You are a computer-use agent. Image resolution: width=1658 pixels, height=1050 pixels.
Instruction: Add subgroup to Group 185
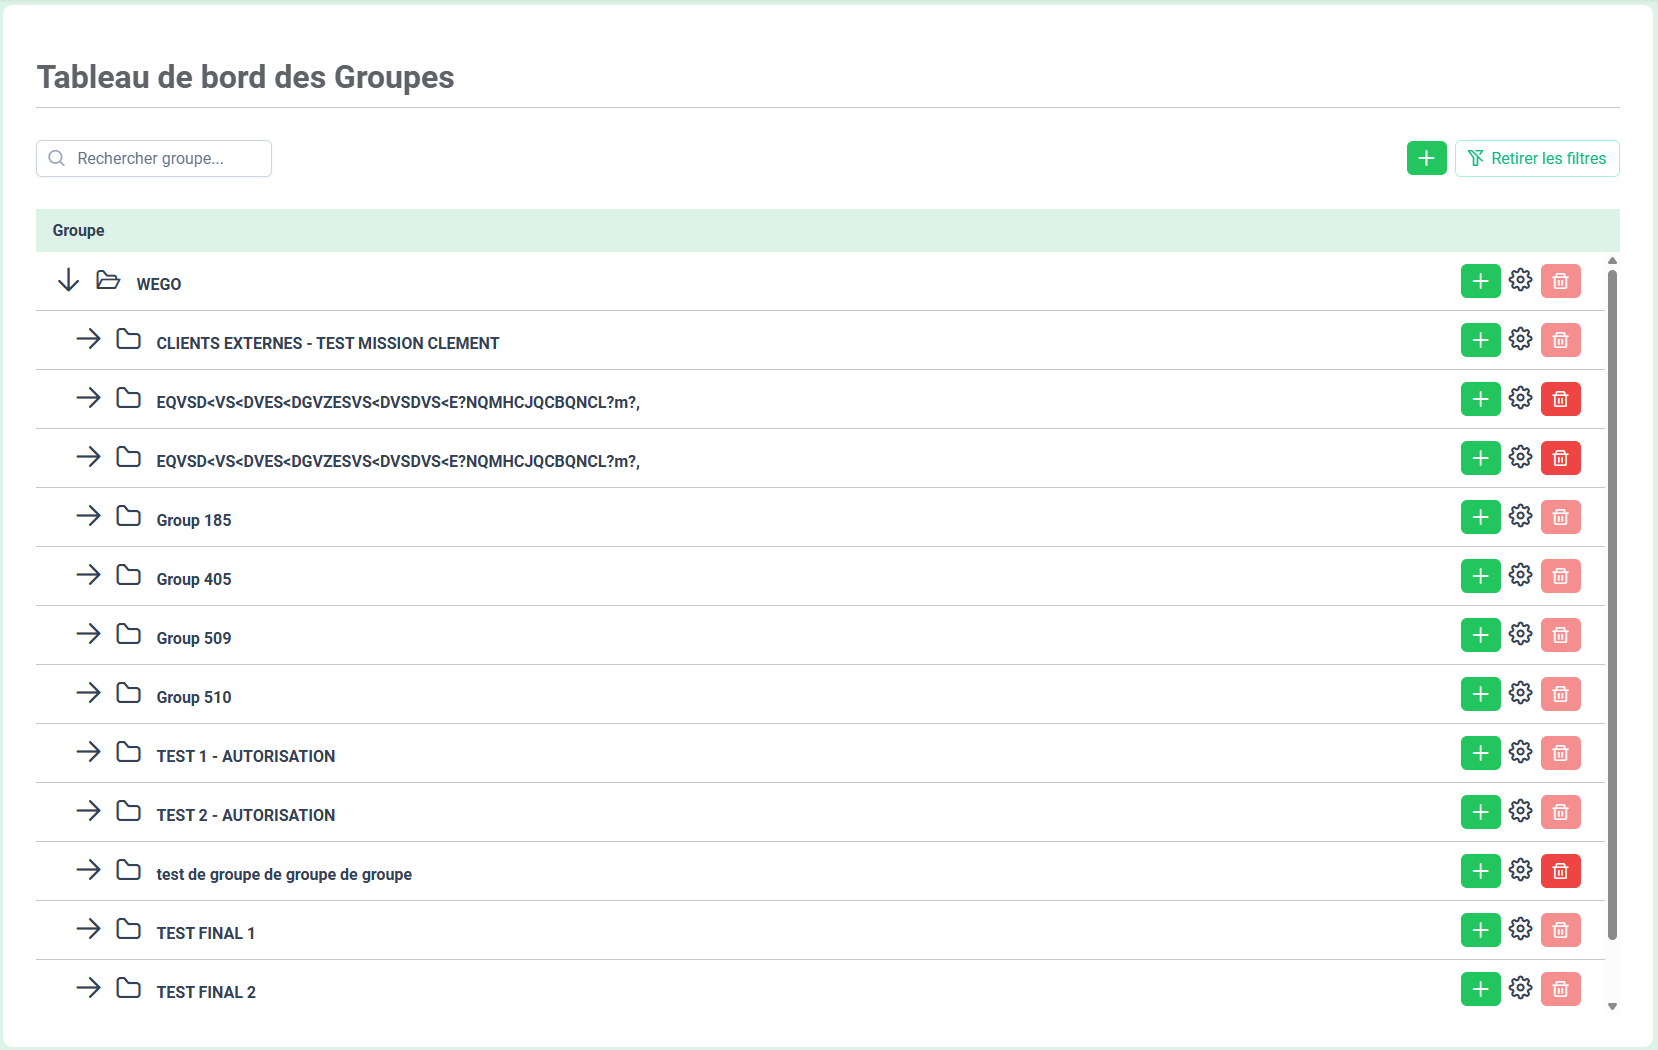click(1480, 517)
